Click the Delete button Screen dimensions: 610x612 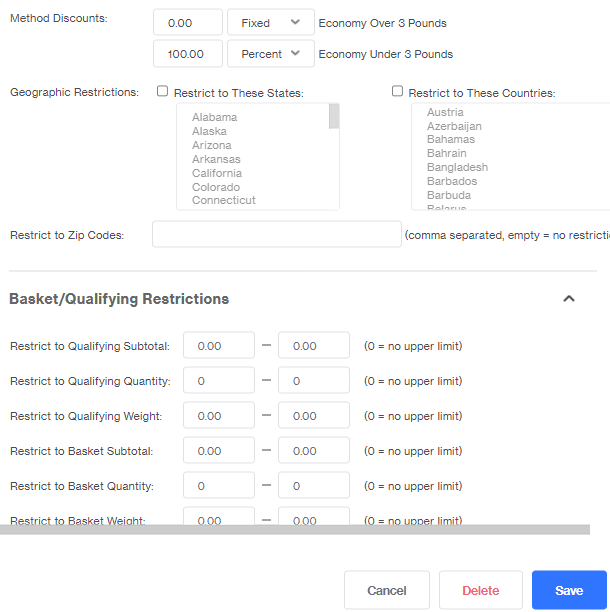481,590
